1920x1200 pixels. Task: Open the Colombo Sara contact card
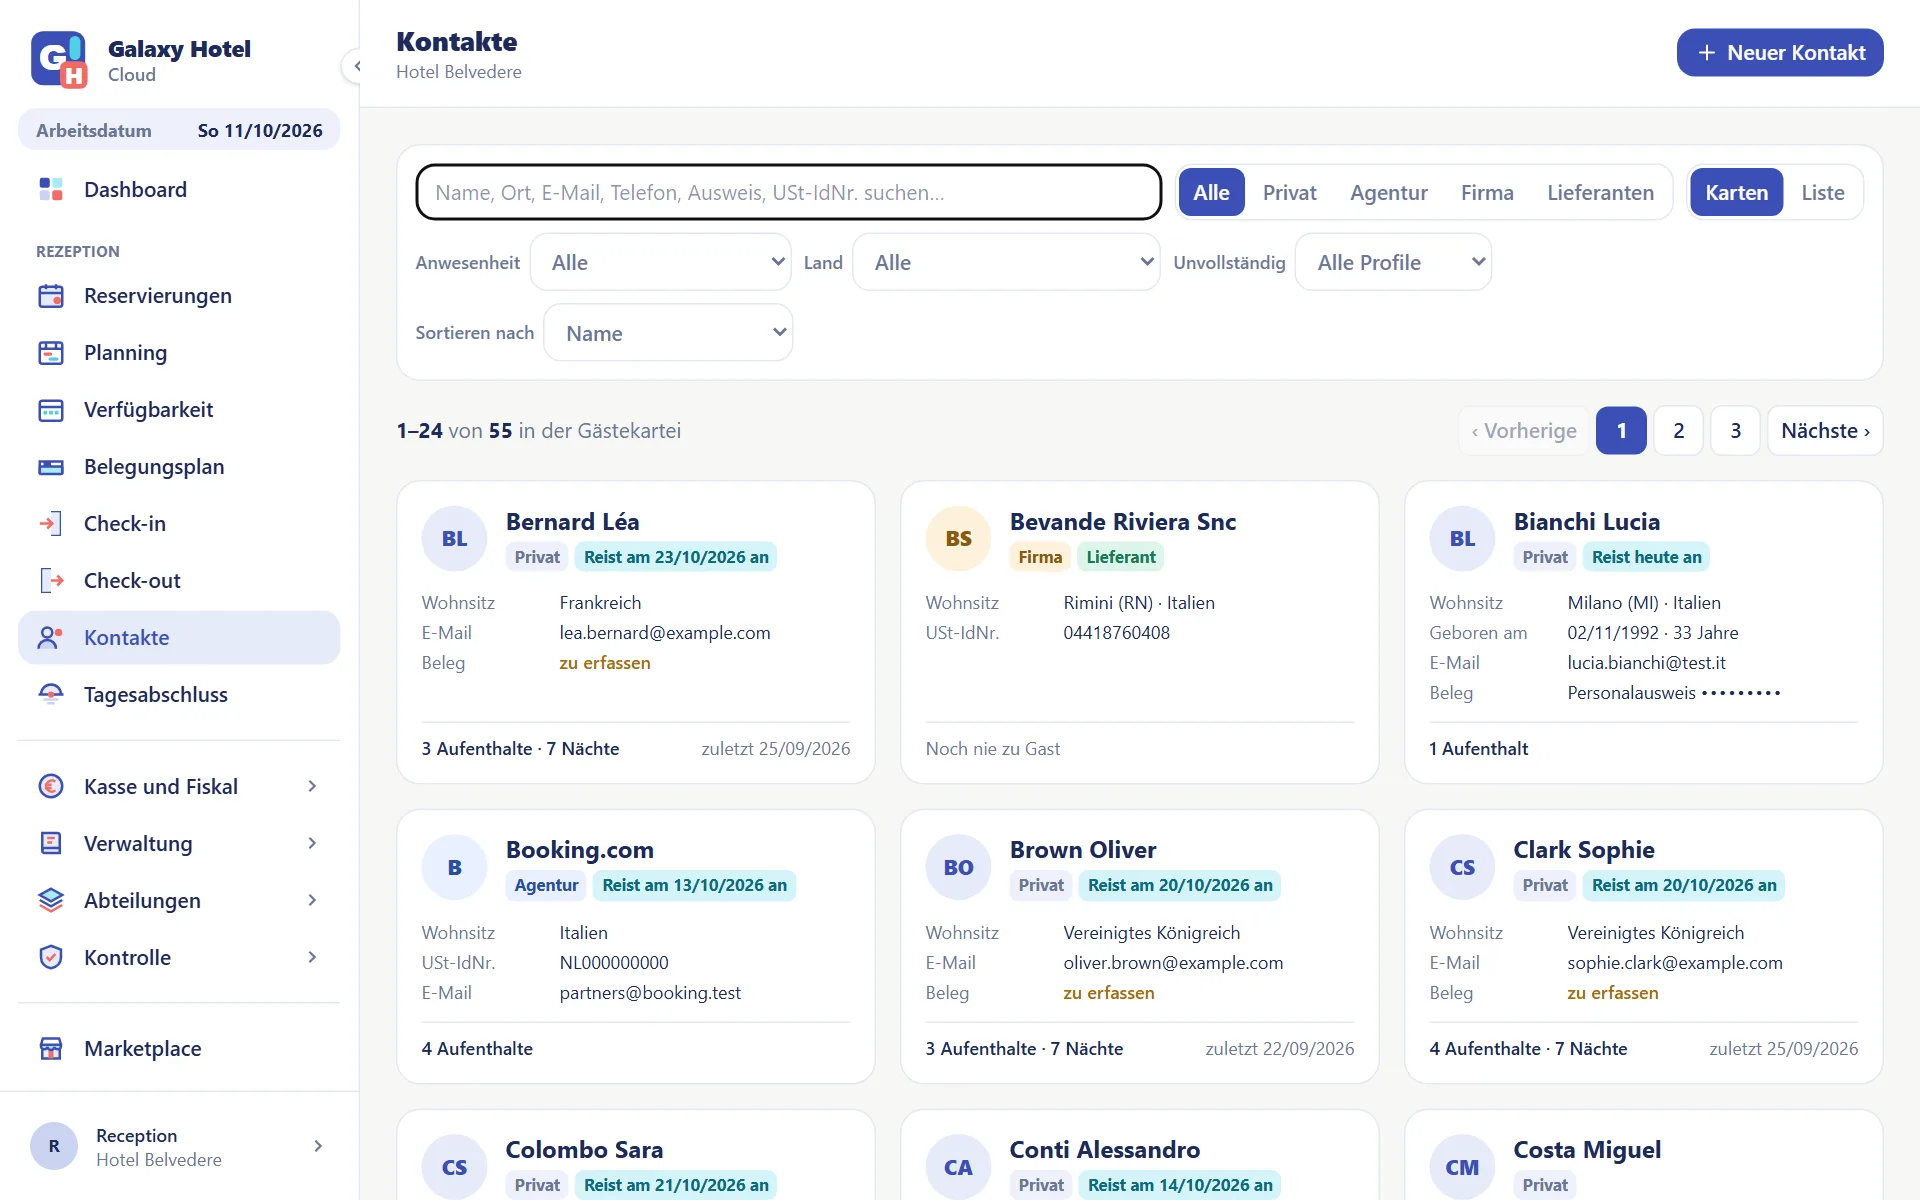[x=636, y=1155]
